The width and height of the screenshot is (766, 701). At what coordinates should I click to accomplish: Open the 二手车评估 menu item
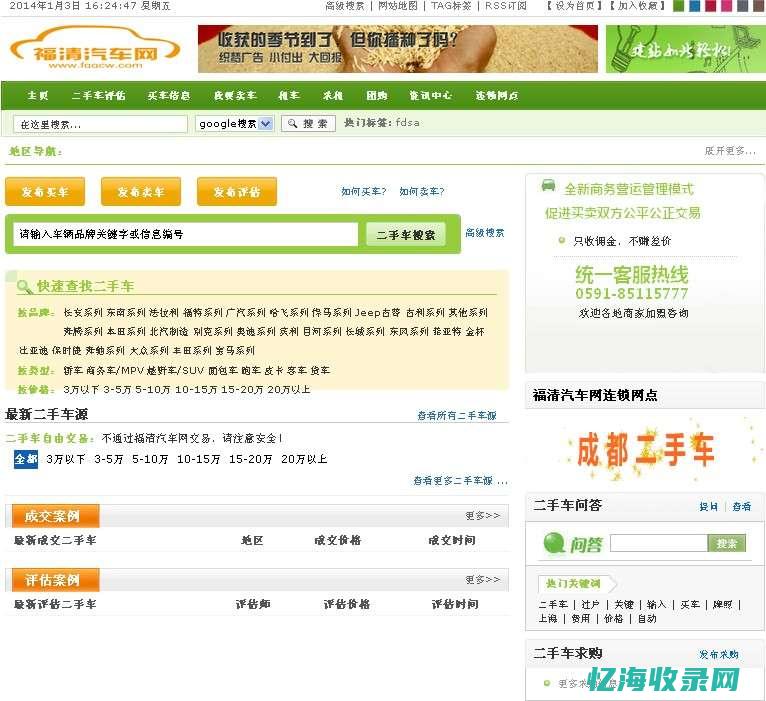(x=98, y=96)
